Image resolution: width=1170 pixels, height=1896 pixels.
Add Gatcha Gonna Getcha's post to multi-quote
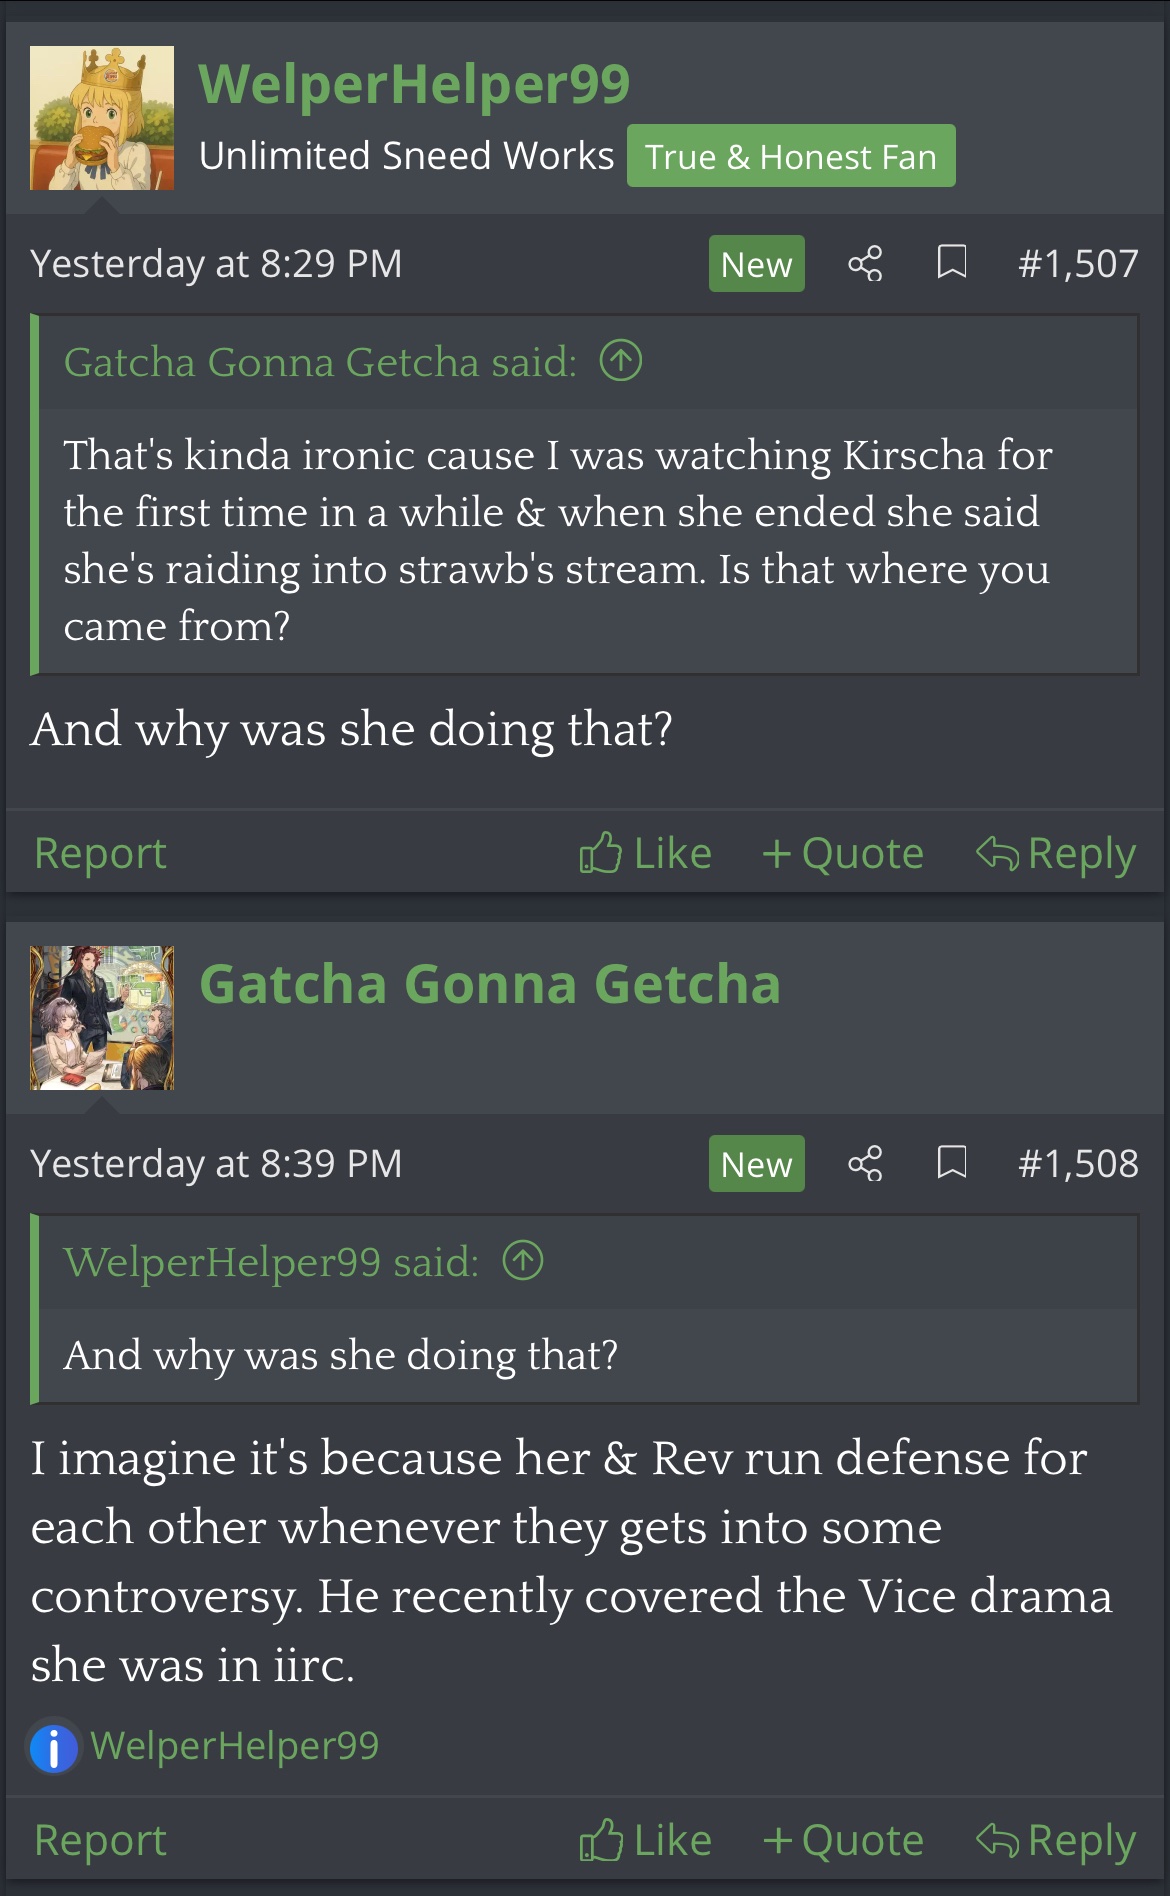[843, 1841]
